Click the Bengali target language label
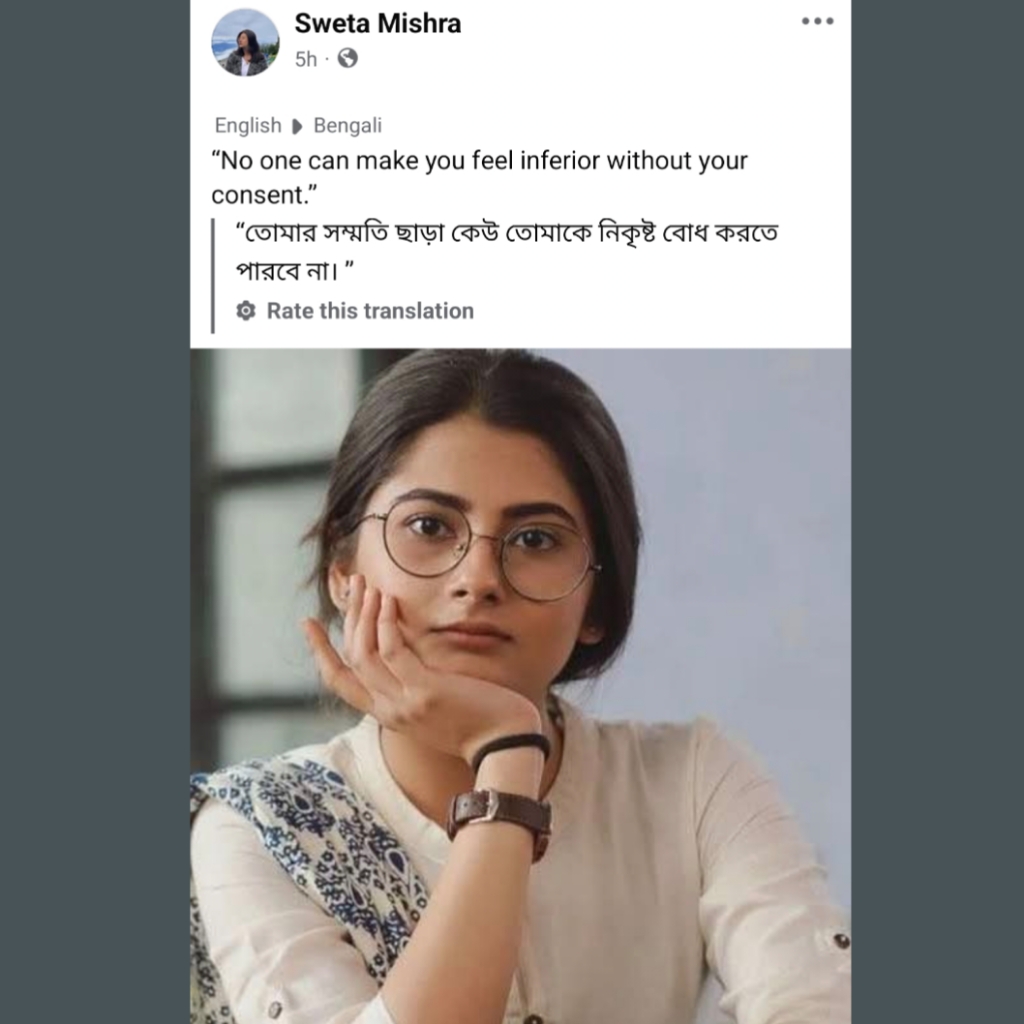 pyautogui.click(x=347, y=126)
